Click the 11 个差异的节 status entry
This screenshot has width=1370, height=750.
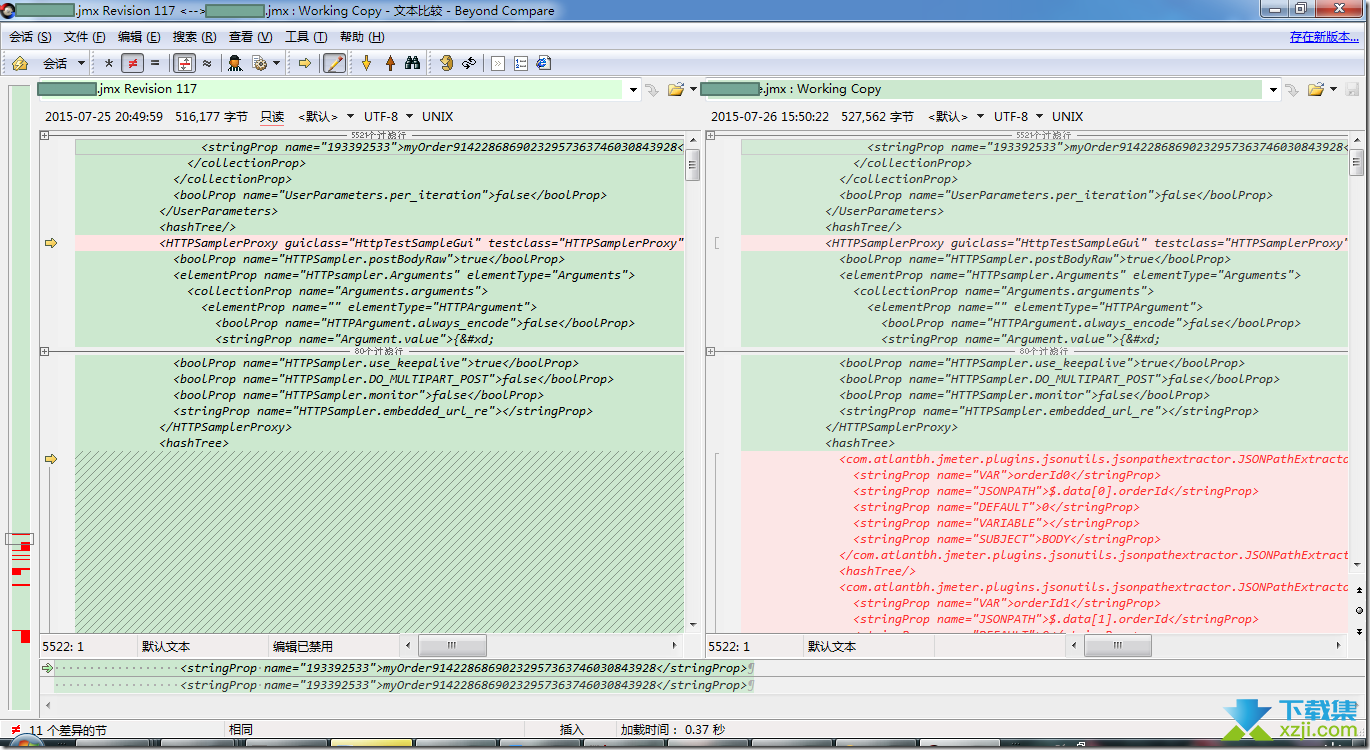coord(66,730)
